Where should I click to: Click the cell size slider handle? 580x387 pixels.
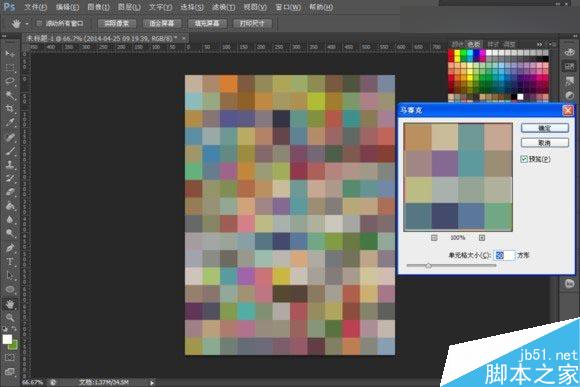tap(428, 265)
